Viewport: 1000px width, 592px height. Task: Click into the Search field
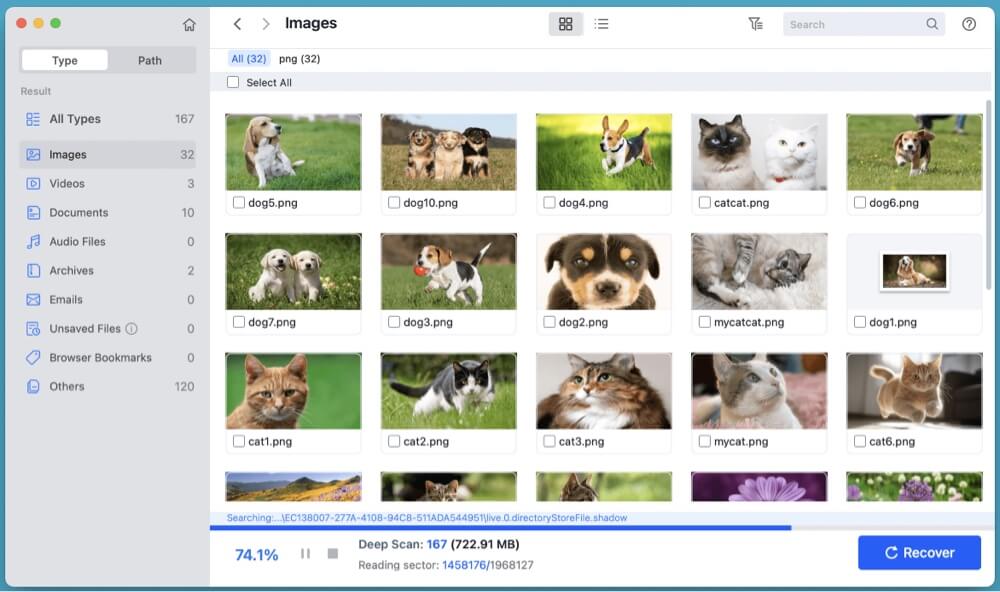click(x=855, y=24)
